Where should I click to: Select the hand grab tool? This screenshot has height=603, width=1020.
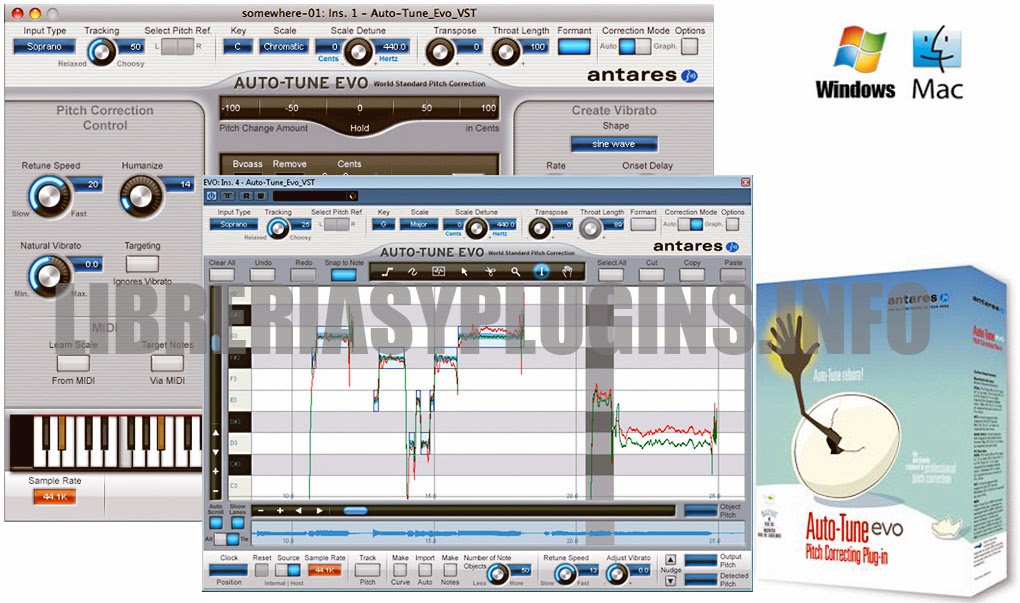567,272
